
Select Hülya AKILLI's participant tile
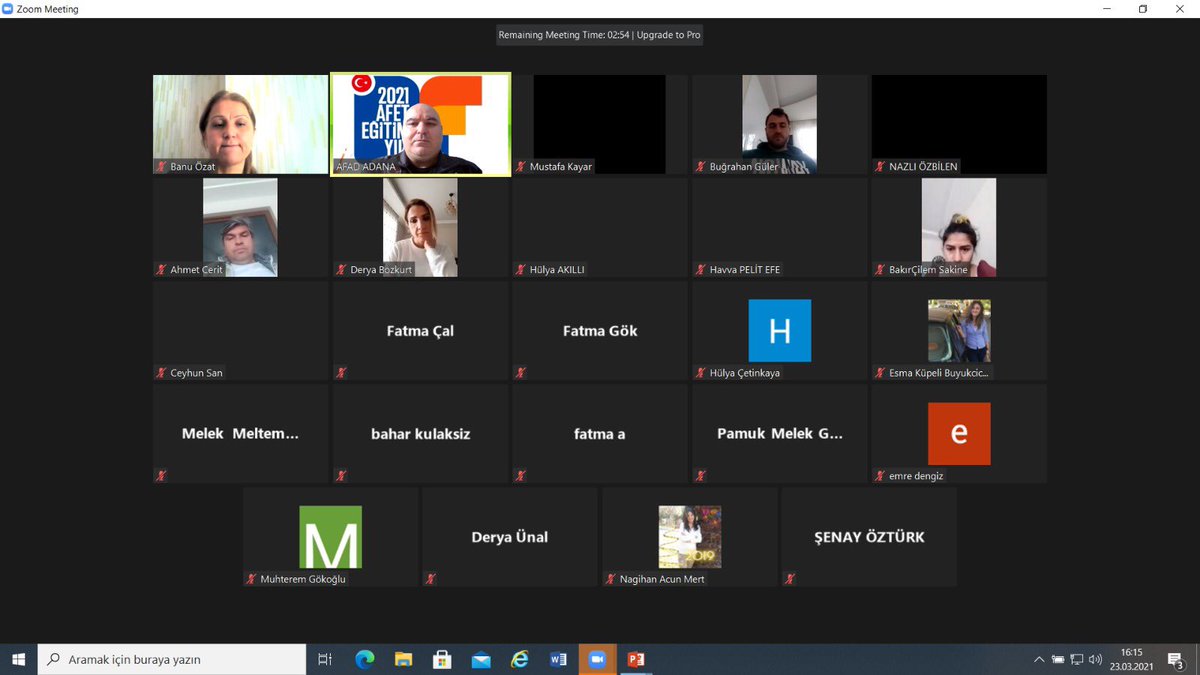tap(600, 228)
